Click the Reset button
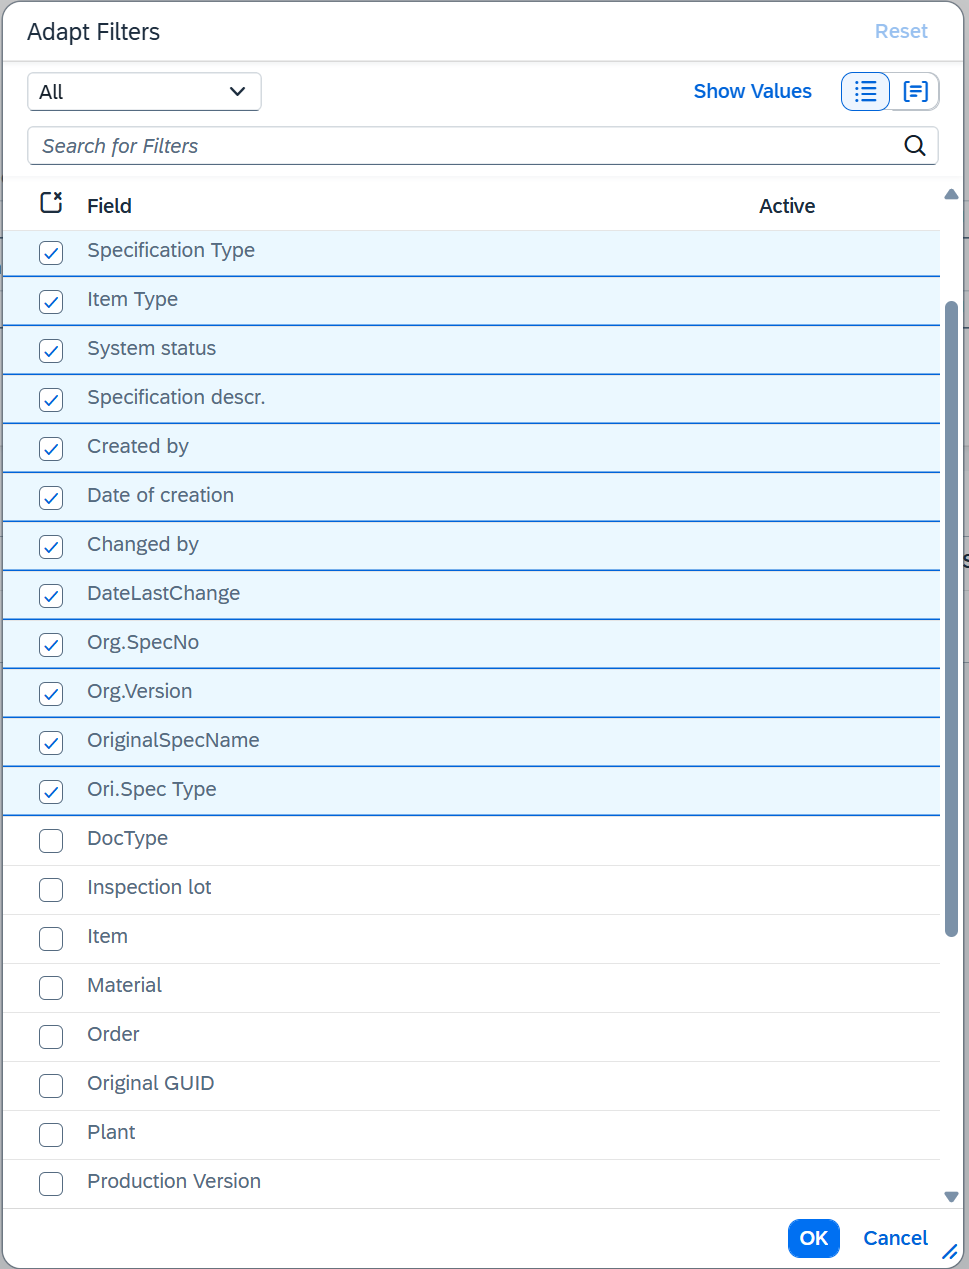 (x=900, y=32)
